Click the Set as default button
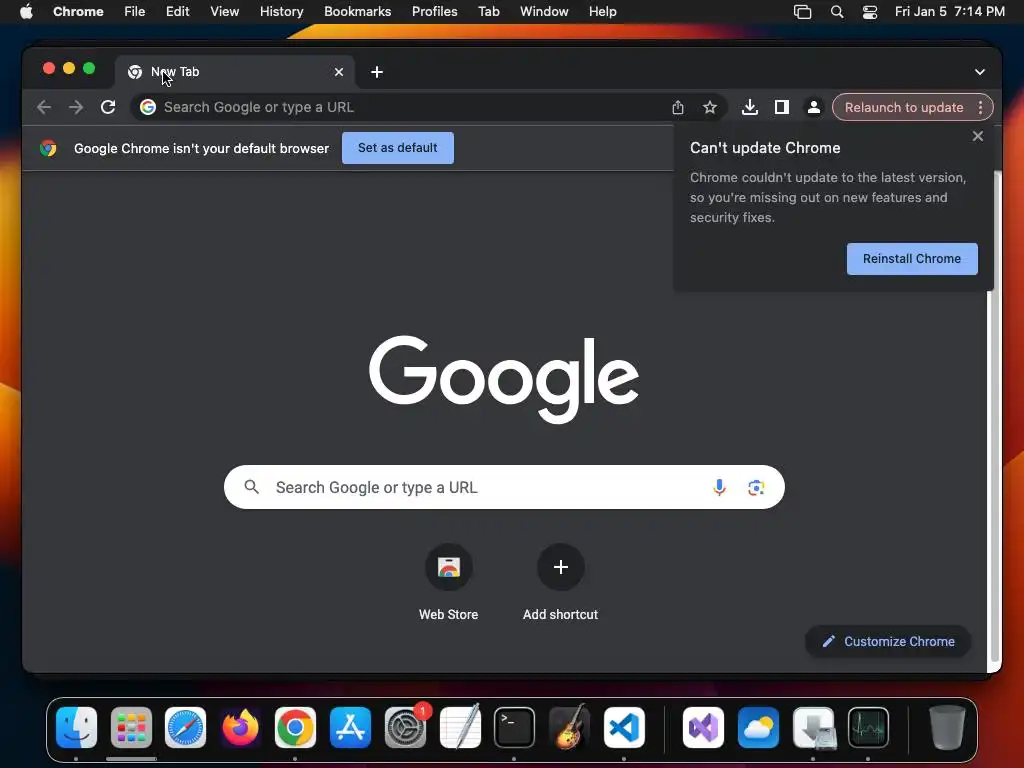This screenshot has width=1024, height=768. (398, 148)
